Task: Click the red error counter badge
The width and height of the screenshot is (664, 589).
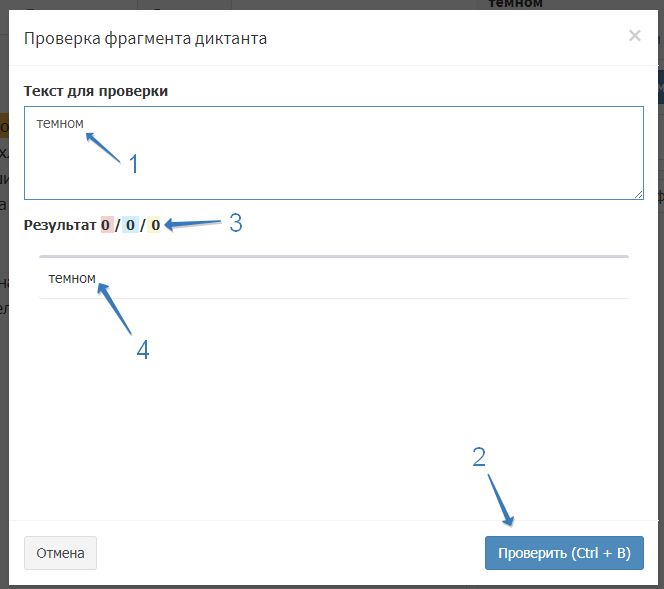Action: (107, 225)
